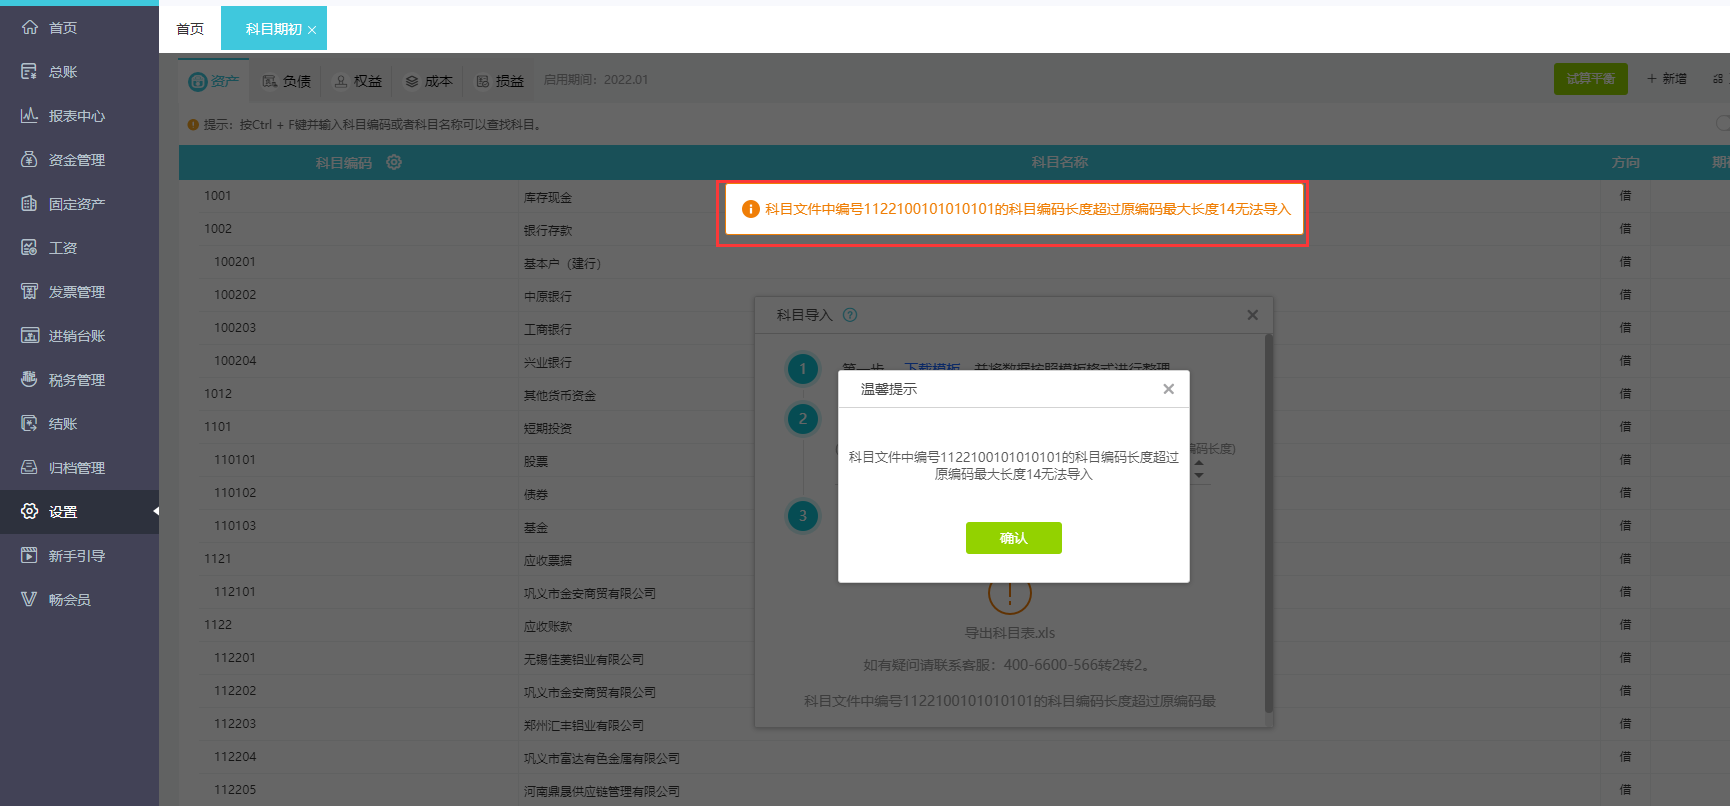The height and width of the screenshot is (806, 1730).
Task: Switch to the 损益 category tab
Action: click(500, 81)
